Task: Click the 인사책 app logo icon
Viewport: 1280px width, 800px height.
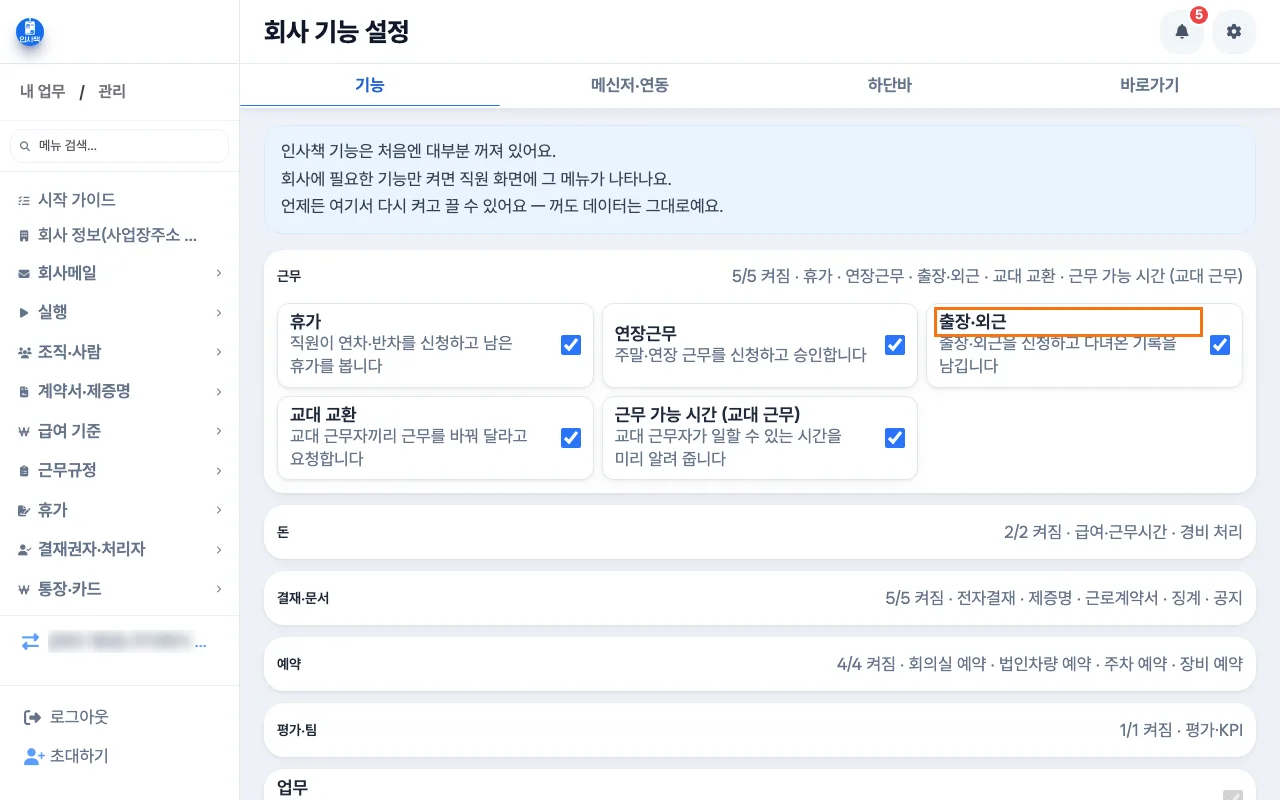Action: tap(30, 32)
